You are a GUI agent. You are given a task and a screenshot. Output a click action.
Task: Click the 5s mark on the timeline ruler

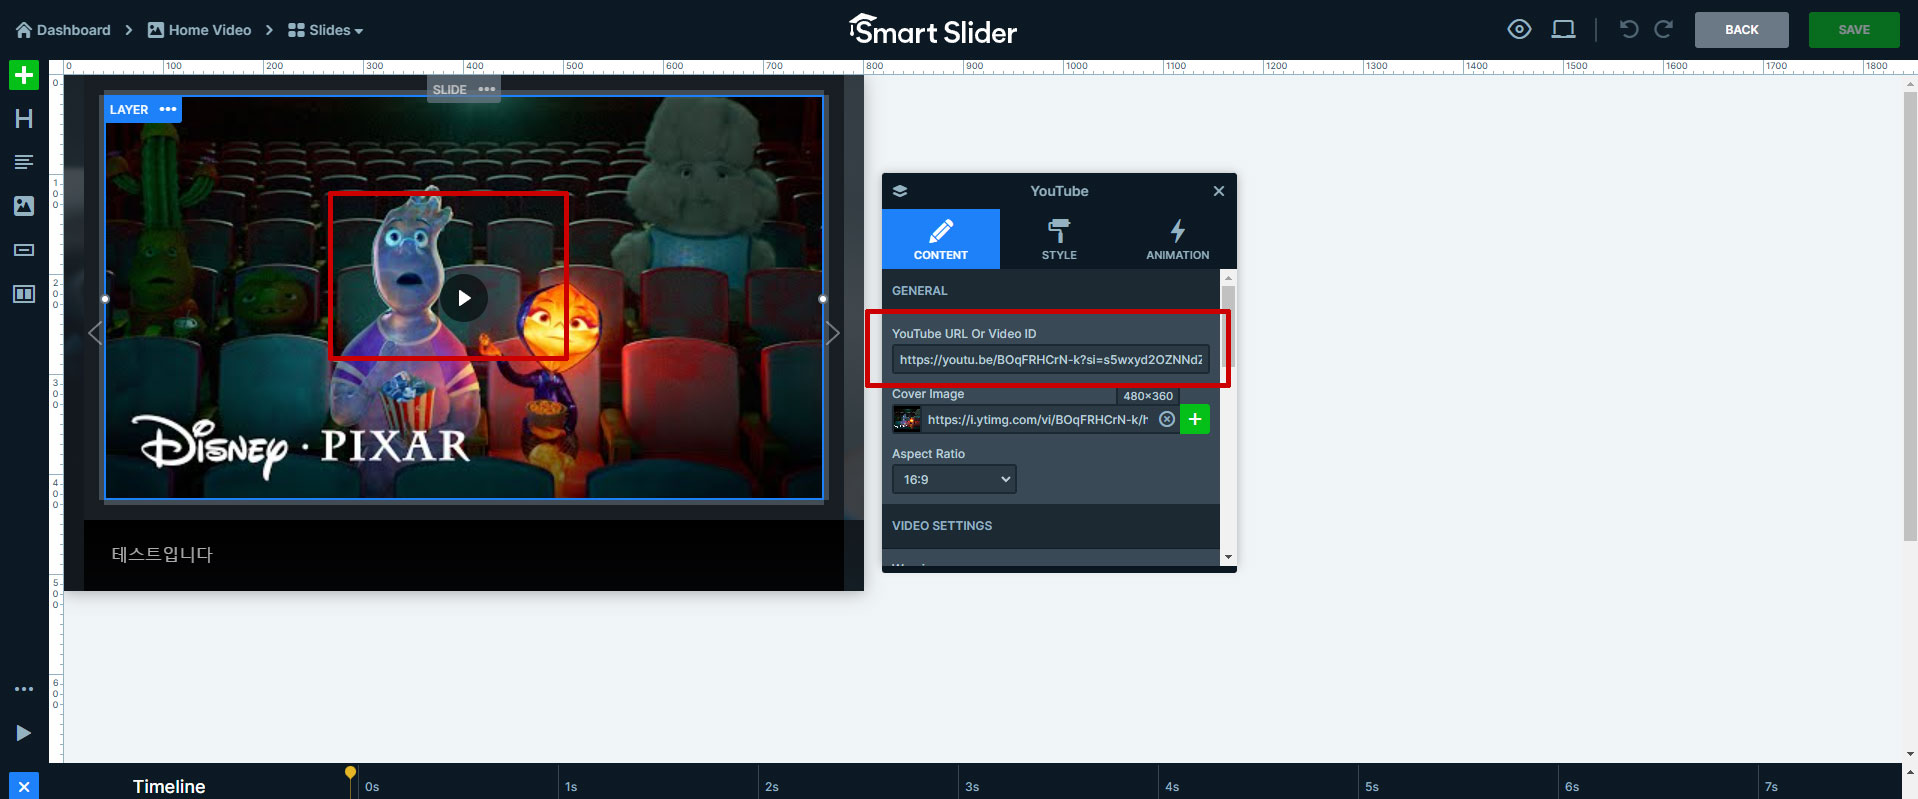(1371, 787)
